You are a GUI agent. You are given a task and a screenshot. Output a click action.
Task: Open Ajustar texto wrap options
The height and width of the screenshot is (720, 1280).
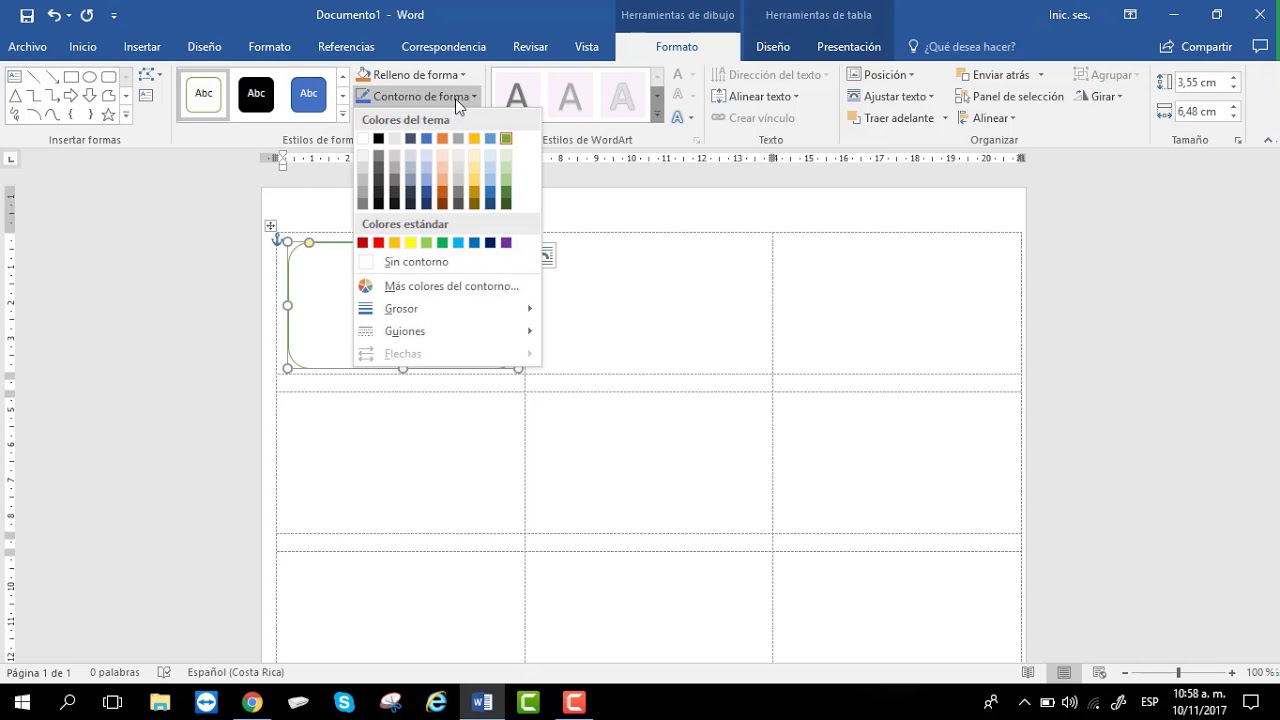click(891, 97)
